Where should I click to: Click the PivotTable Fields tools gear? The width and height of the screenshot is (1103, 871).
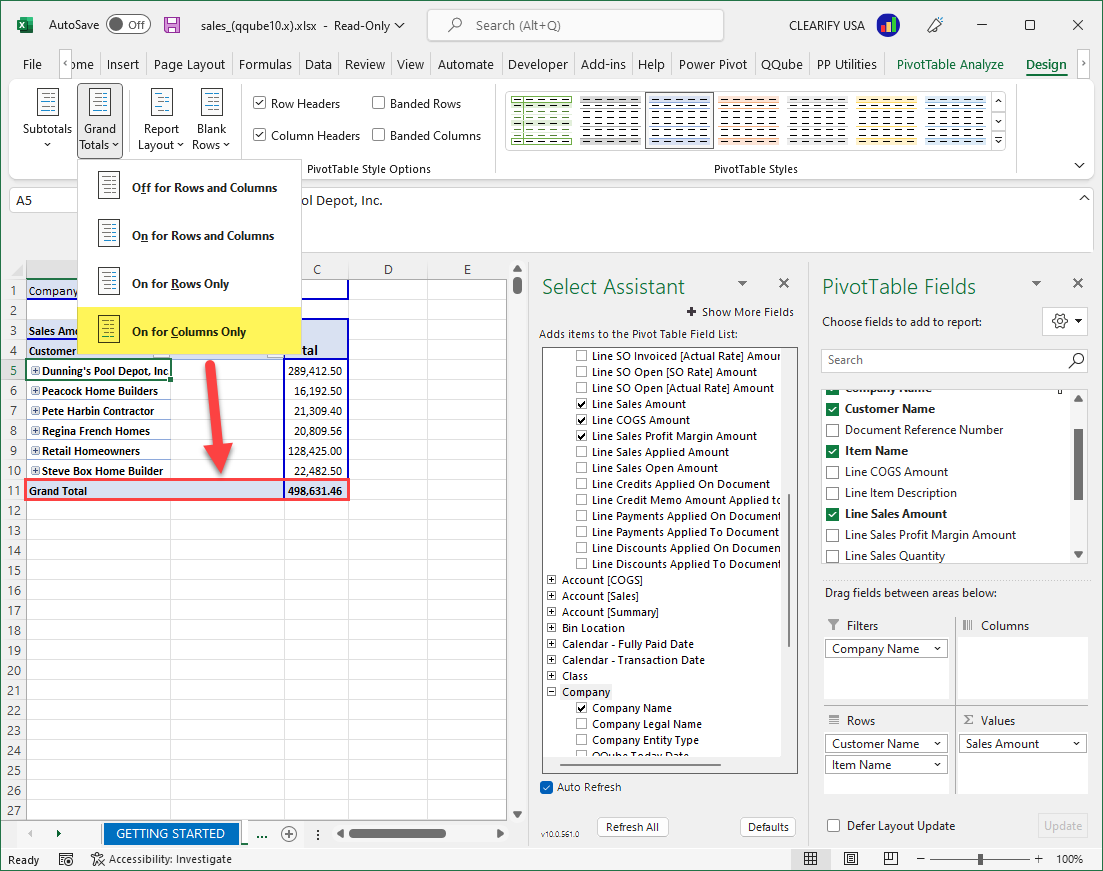click(1065, 322)
